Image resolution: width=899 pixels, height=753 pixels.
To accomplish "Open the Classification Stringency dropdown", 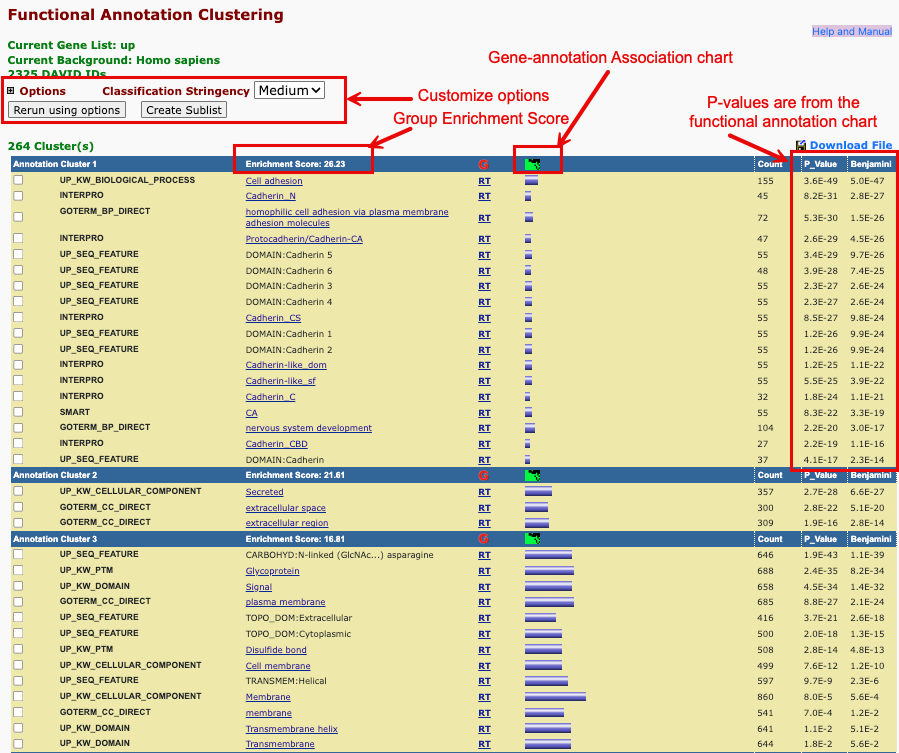I will (x=290, y=90).
